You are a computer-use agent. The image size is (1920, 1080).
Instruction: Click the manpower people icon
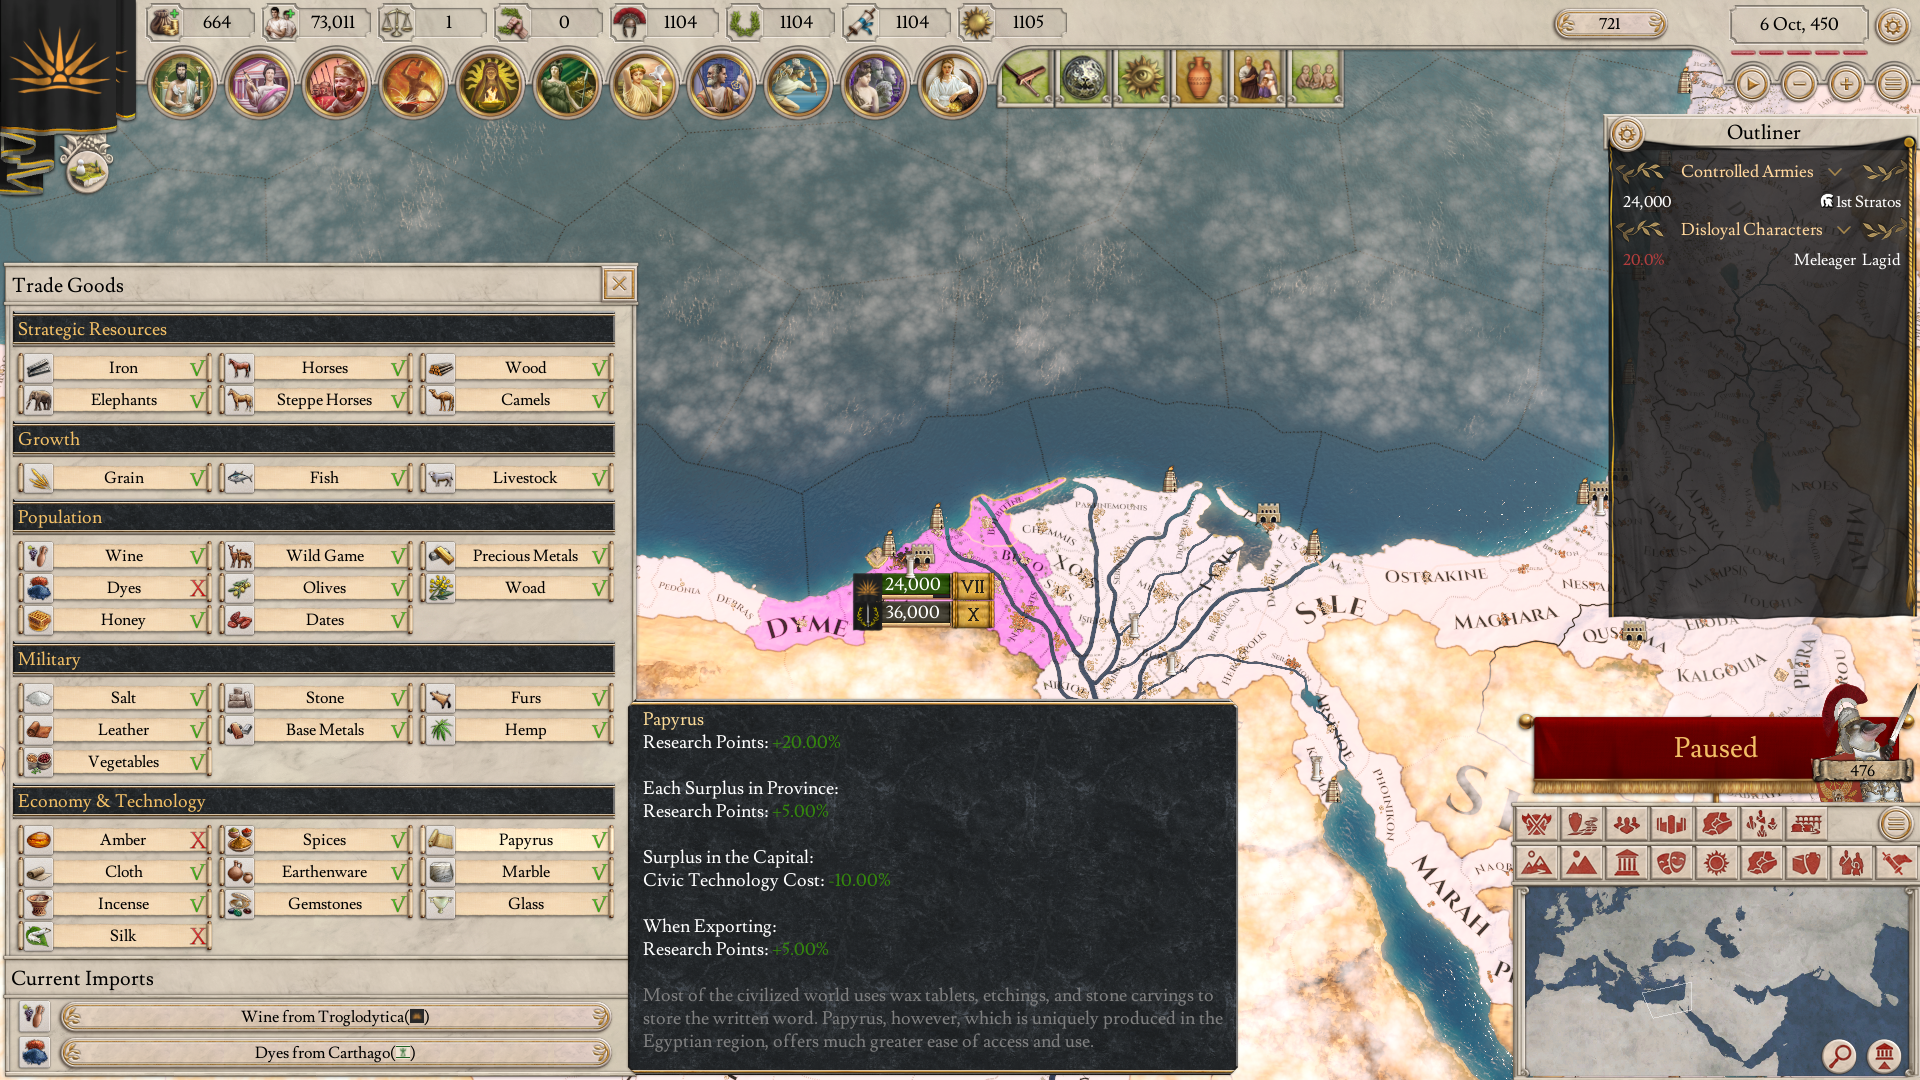[281, 22]
